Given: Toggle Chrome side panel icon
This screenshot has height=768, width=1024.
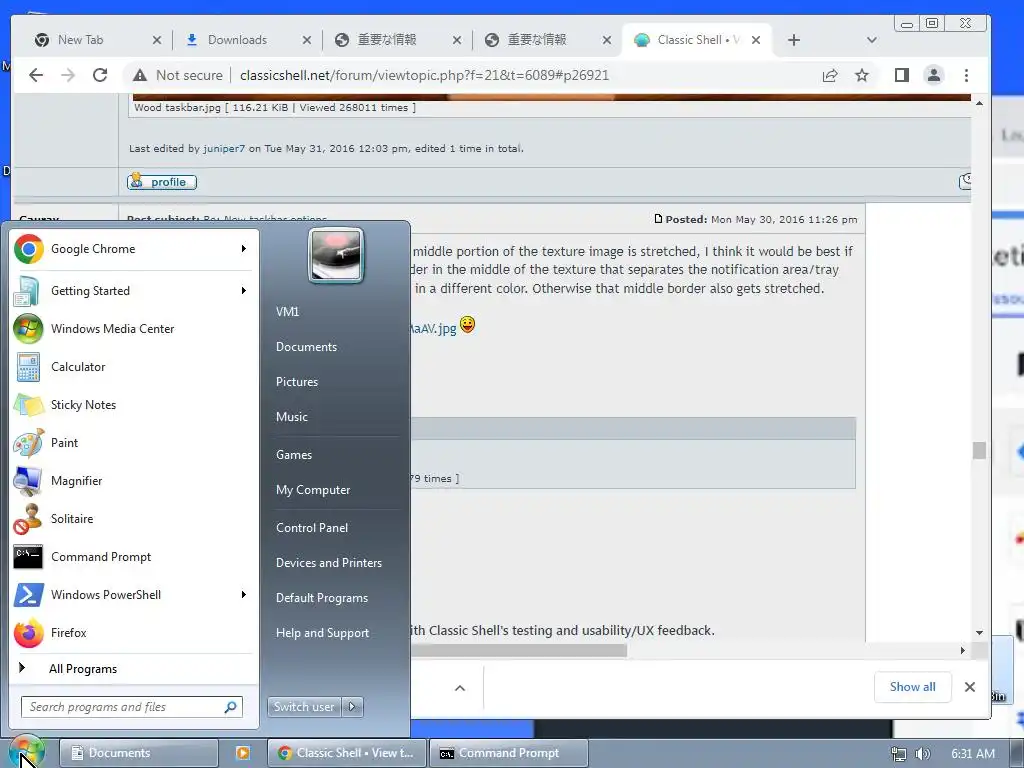Looking at the screenshot, I should tap(902, 75).
